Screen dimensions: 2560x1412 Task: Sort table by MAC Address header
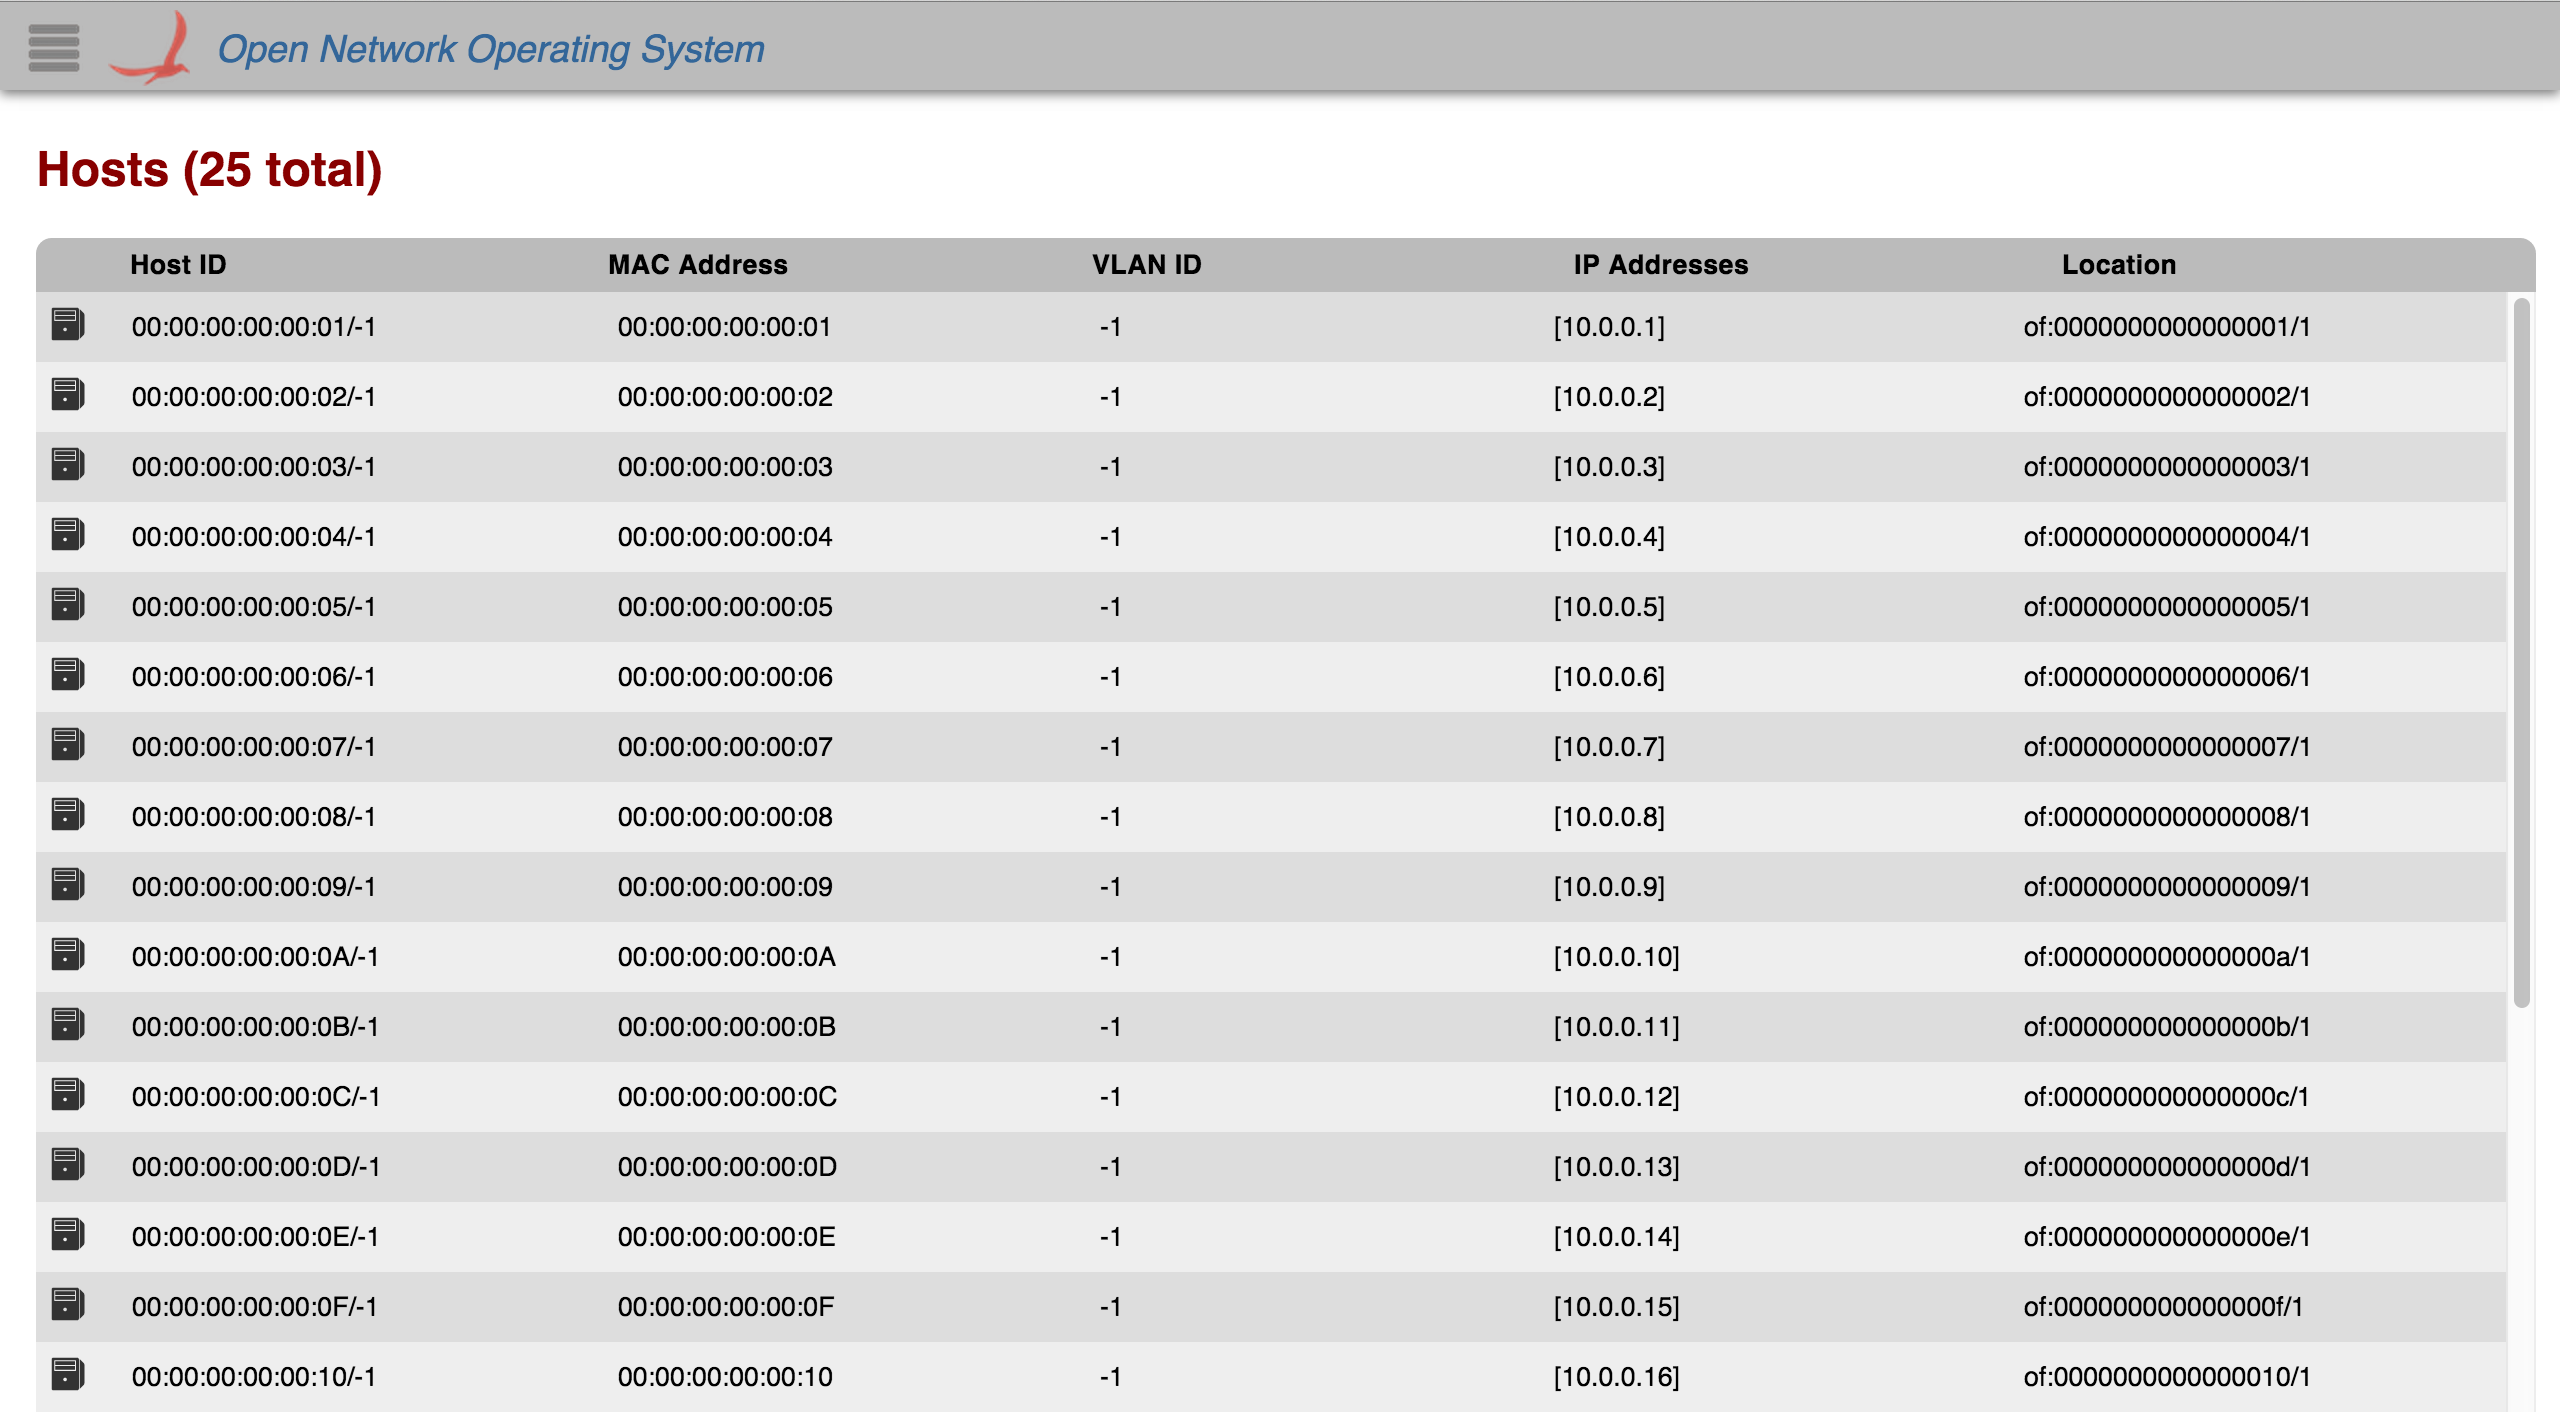[697, 265]
